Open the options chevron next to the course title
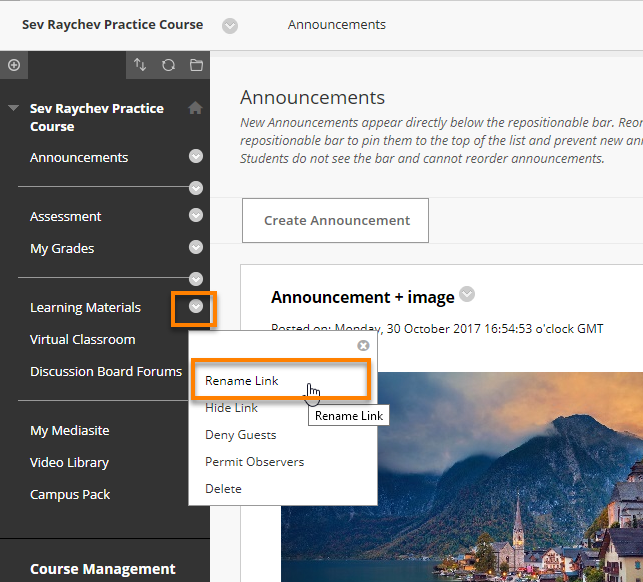The height and width of the screenshot is (582, 643). [230, 25]
